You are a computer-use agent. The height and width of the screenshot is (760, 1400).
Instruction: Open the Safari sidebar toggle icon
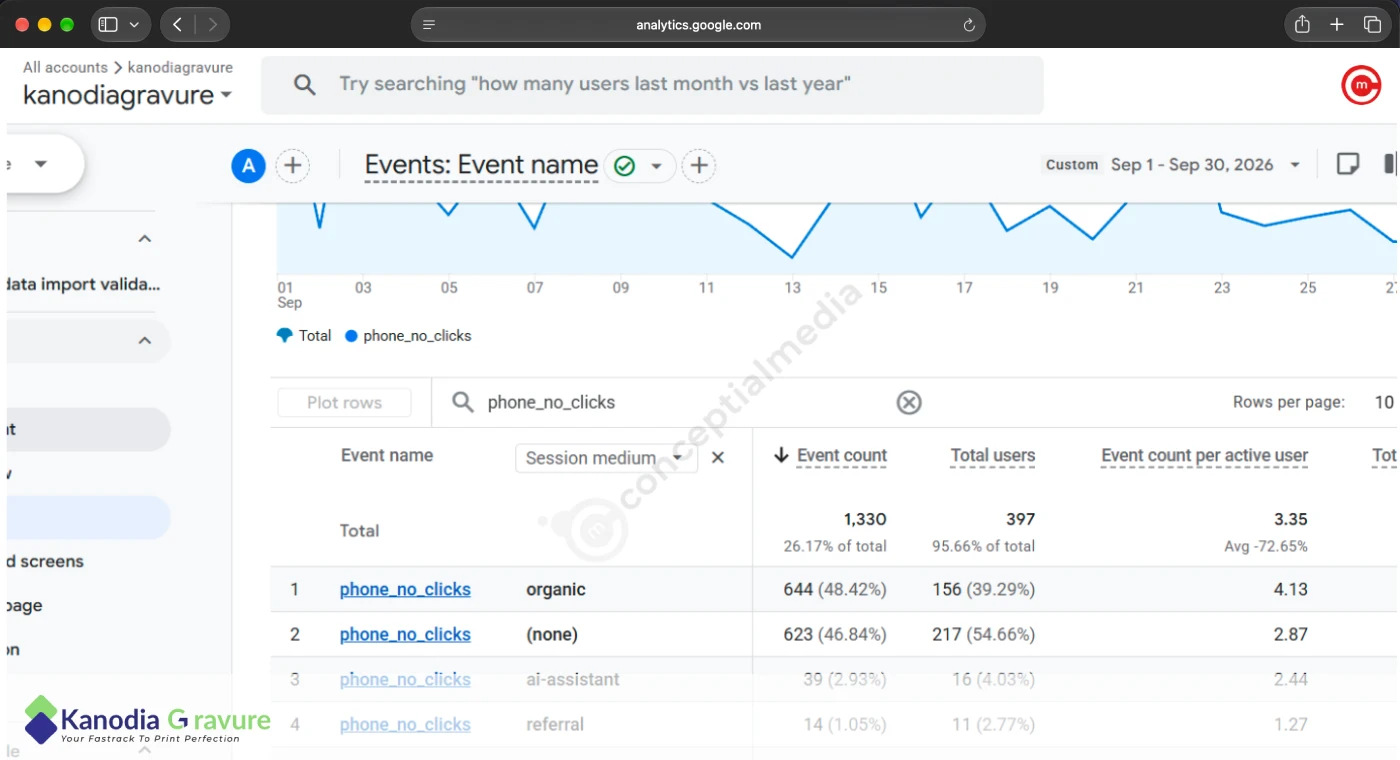pyautogui.click(x=108, y=24)
